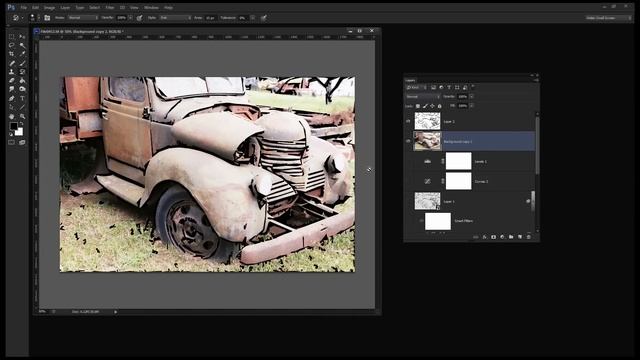Open the Filter menu
Screen dimensions: 640x360
point(110,7)
